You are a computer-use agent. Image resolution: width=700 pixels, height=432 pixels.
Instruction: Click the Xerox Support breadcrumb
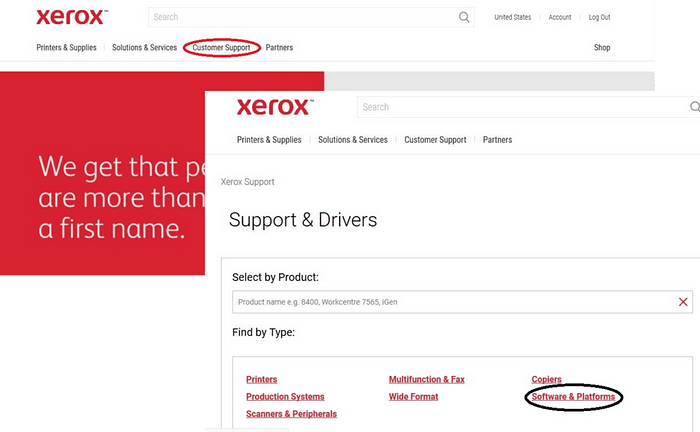point(247,182)
